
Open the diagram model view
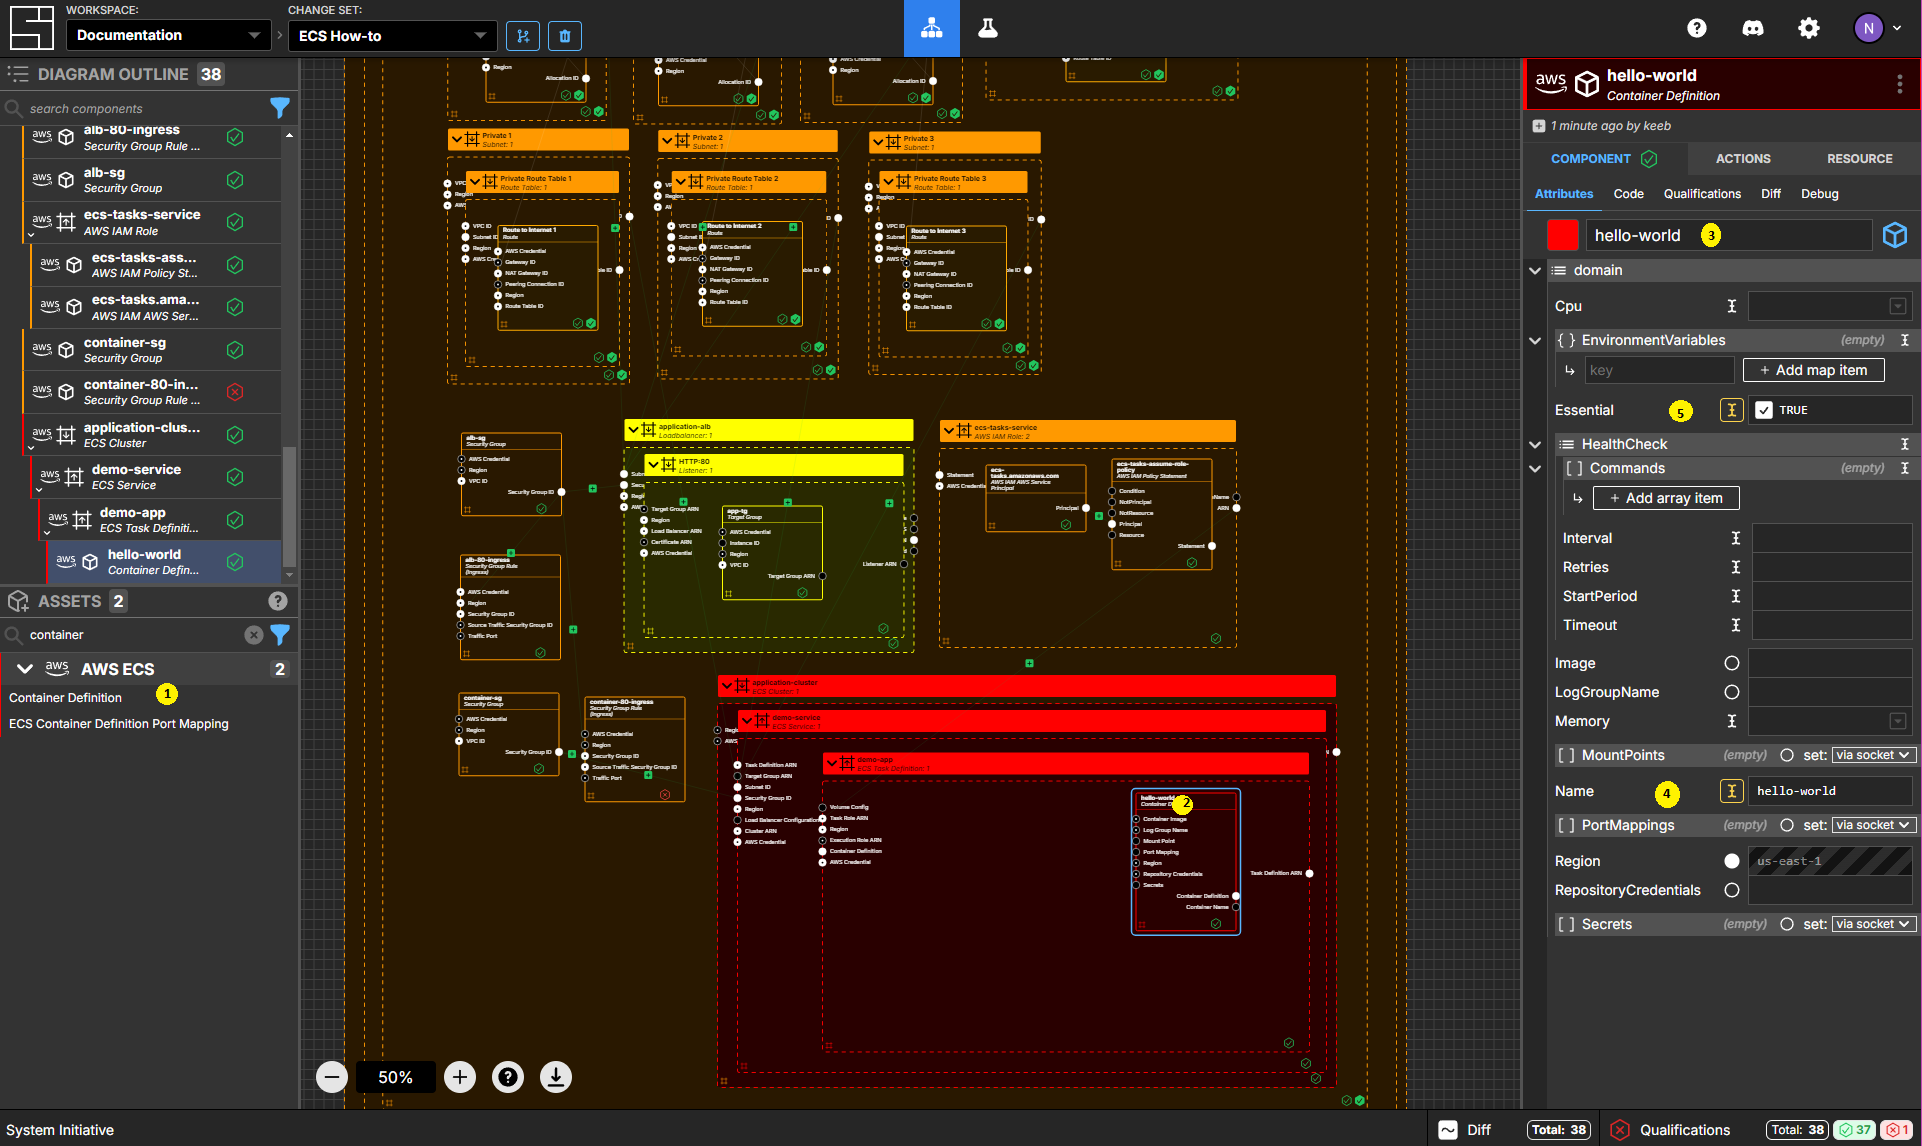coord(931,28)
